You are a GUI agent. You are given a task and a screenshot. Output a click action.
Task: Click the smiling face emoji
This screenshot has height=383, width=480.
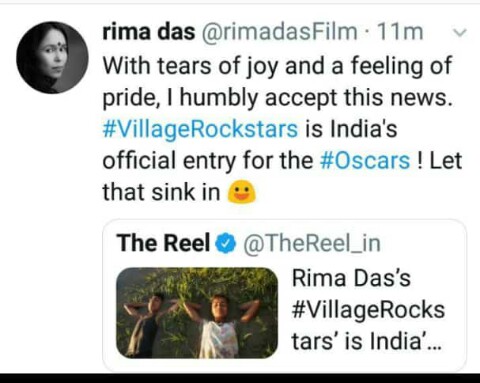tap(241, 192)
